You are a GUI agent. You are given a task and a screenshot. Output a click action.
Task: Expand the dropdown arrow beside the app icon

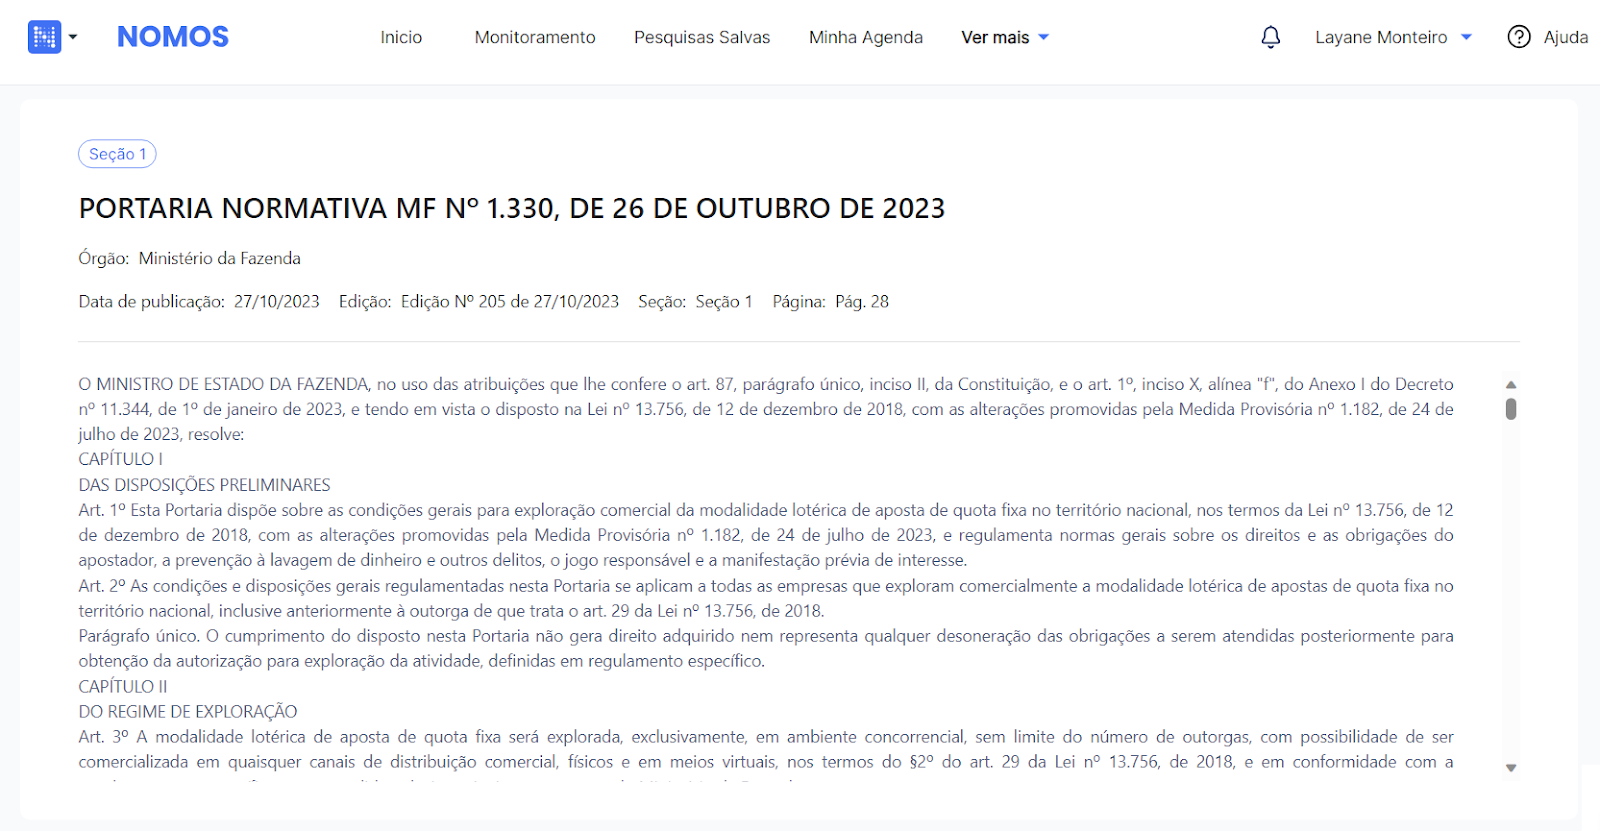click(x=73, y=37)
